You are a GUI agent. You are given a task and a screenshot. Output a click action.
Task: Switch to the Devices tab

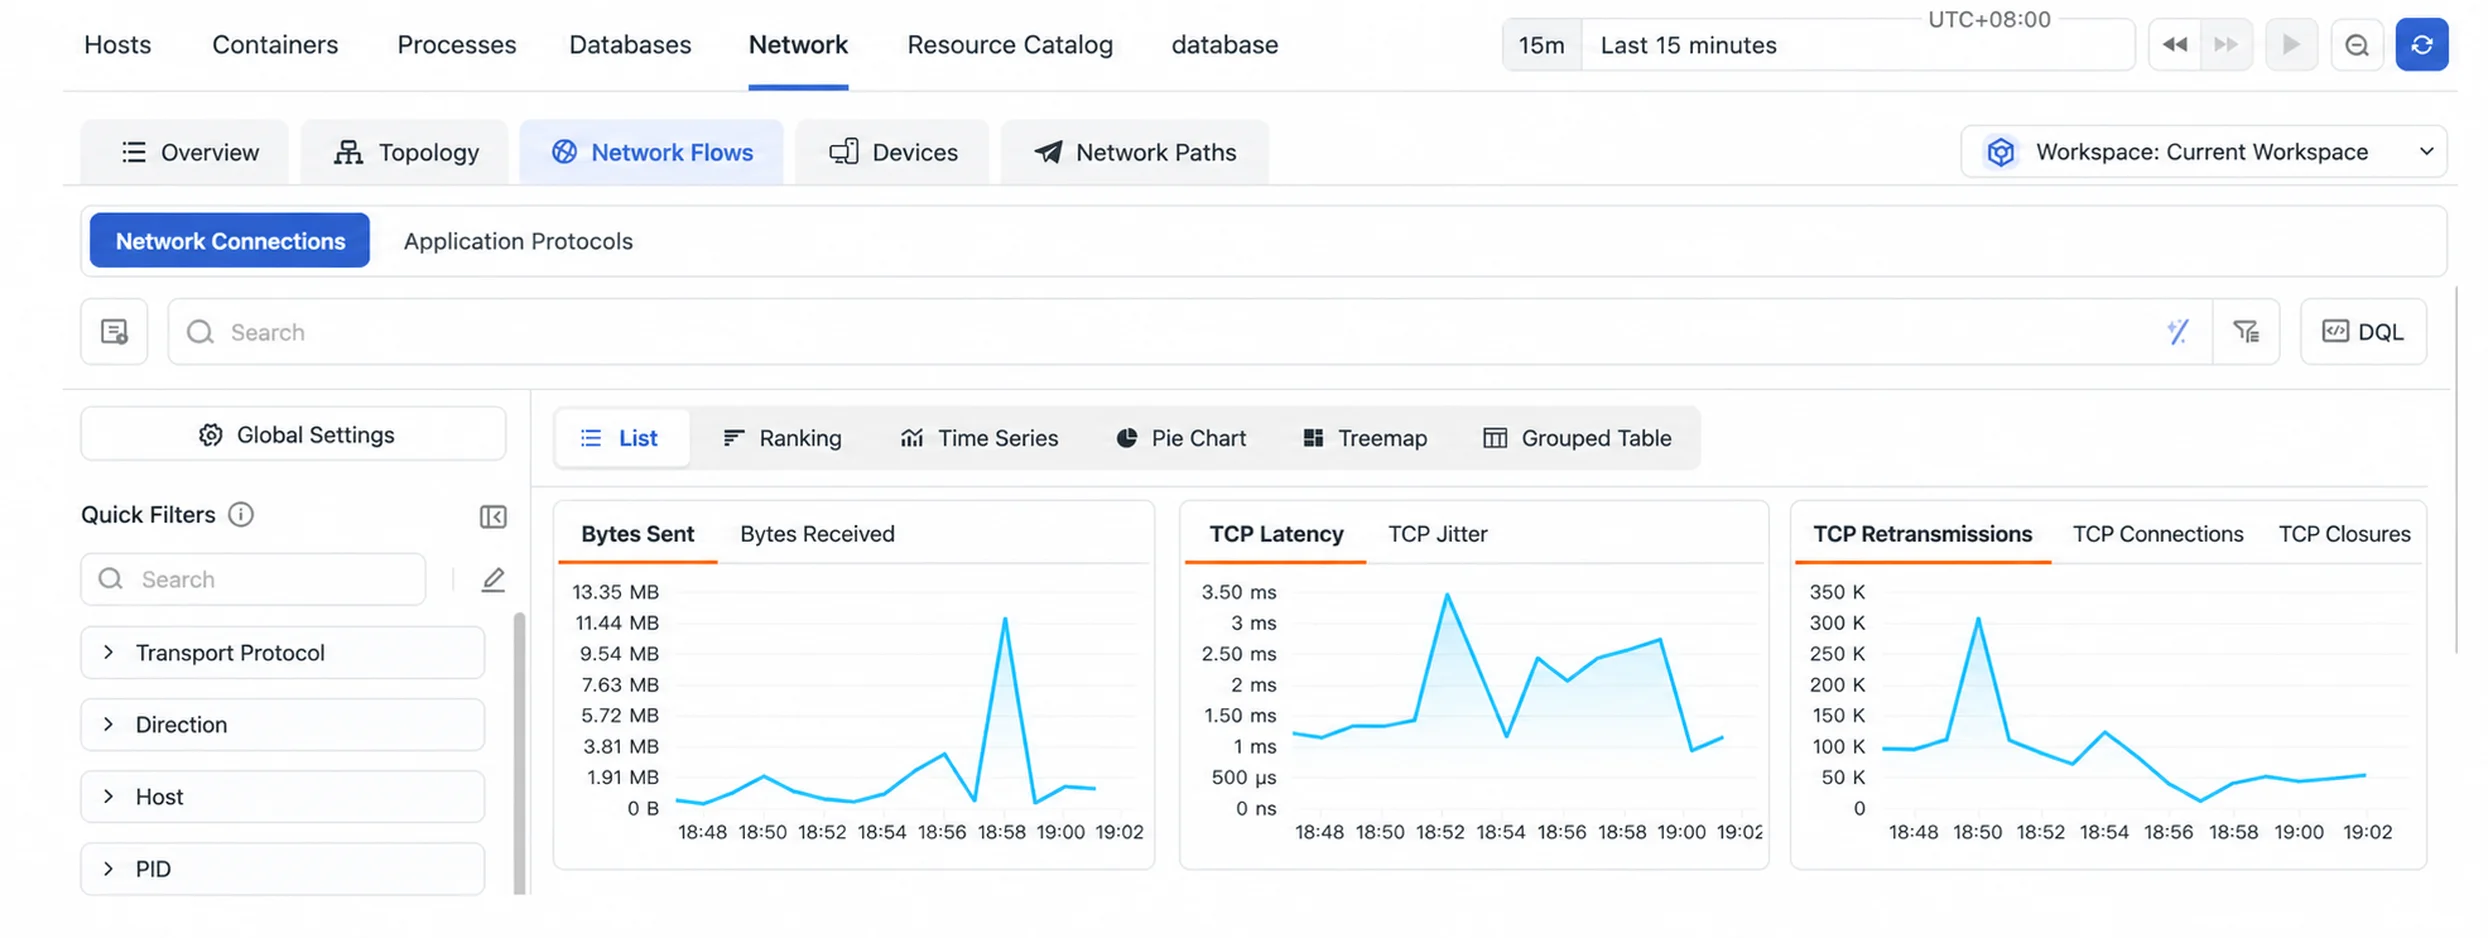pyautogui.click(x=892, y=152)
